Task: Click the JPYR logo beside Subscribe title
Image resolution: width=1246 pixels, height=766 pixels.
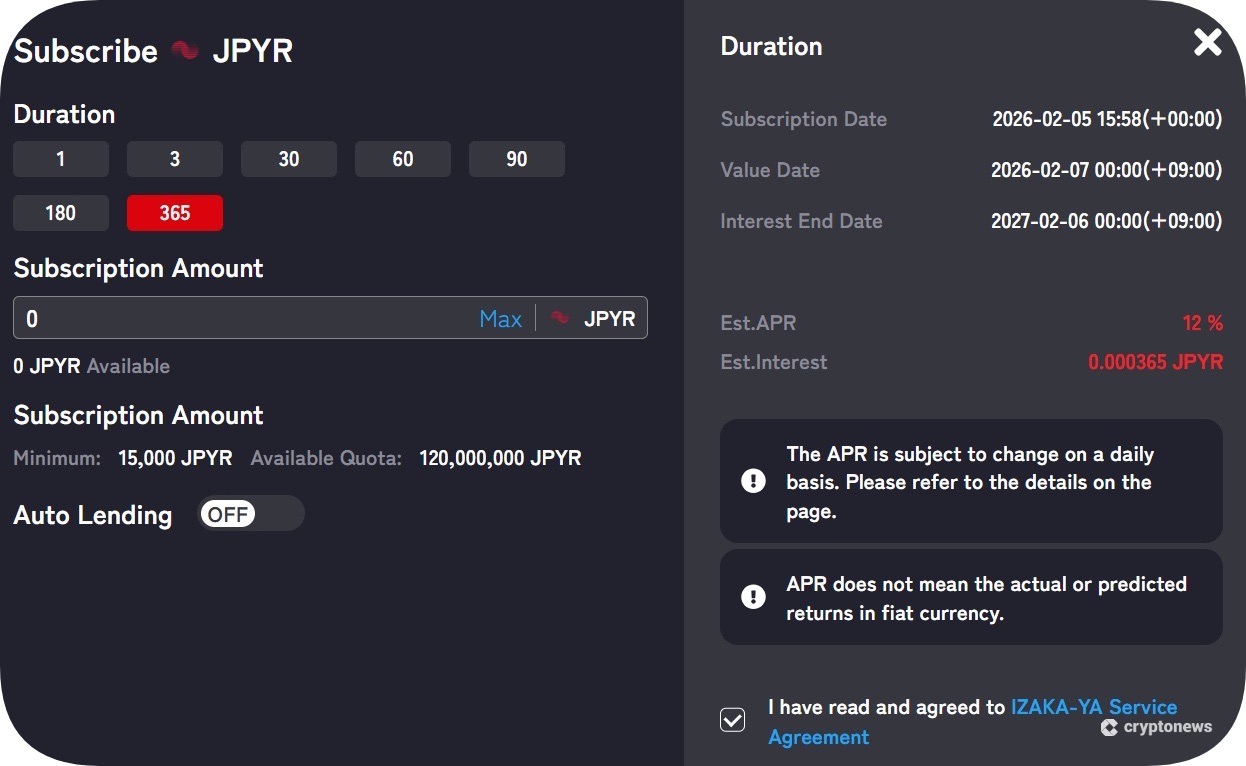Action: (185, 51)
